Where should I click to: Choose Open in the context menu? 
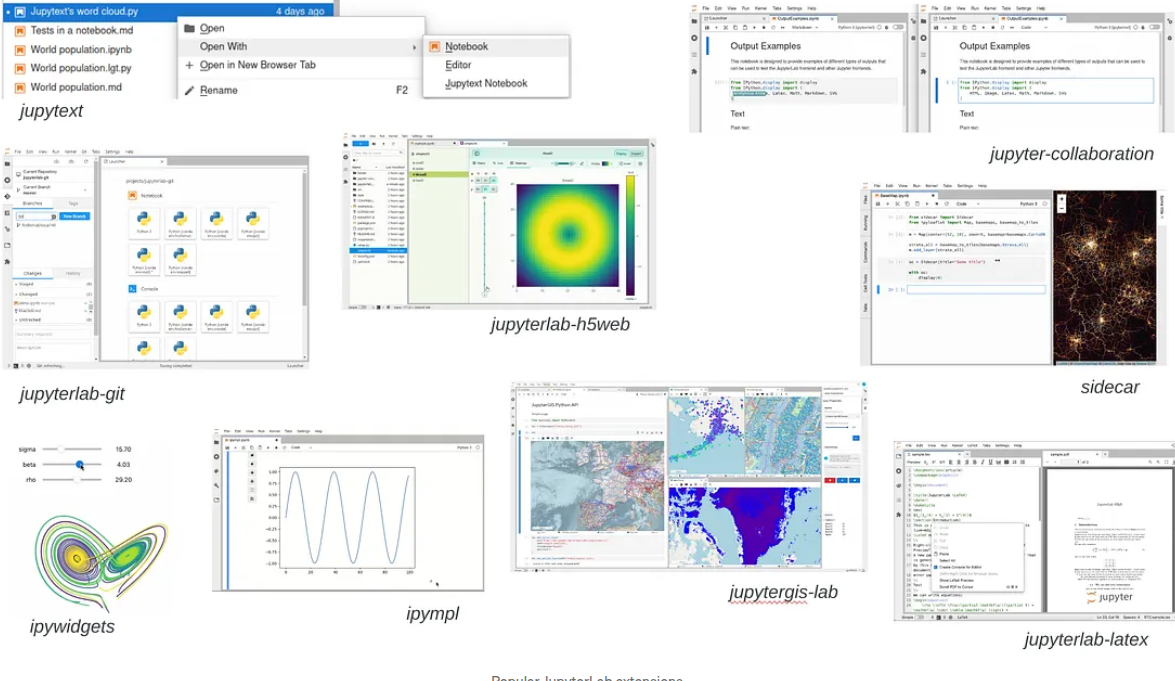[212, 28]
